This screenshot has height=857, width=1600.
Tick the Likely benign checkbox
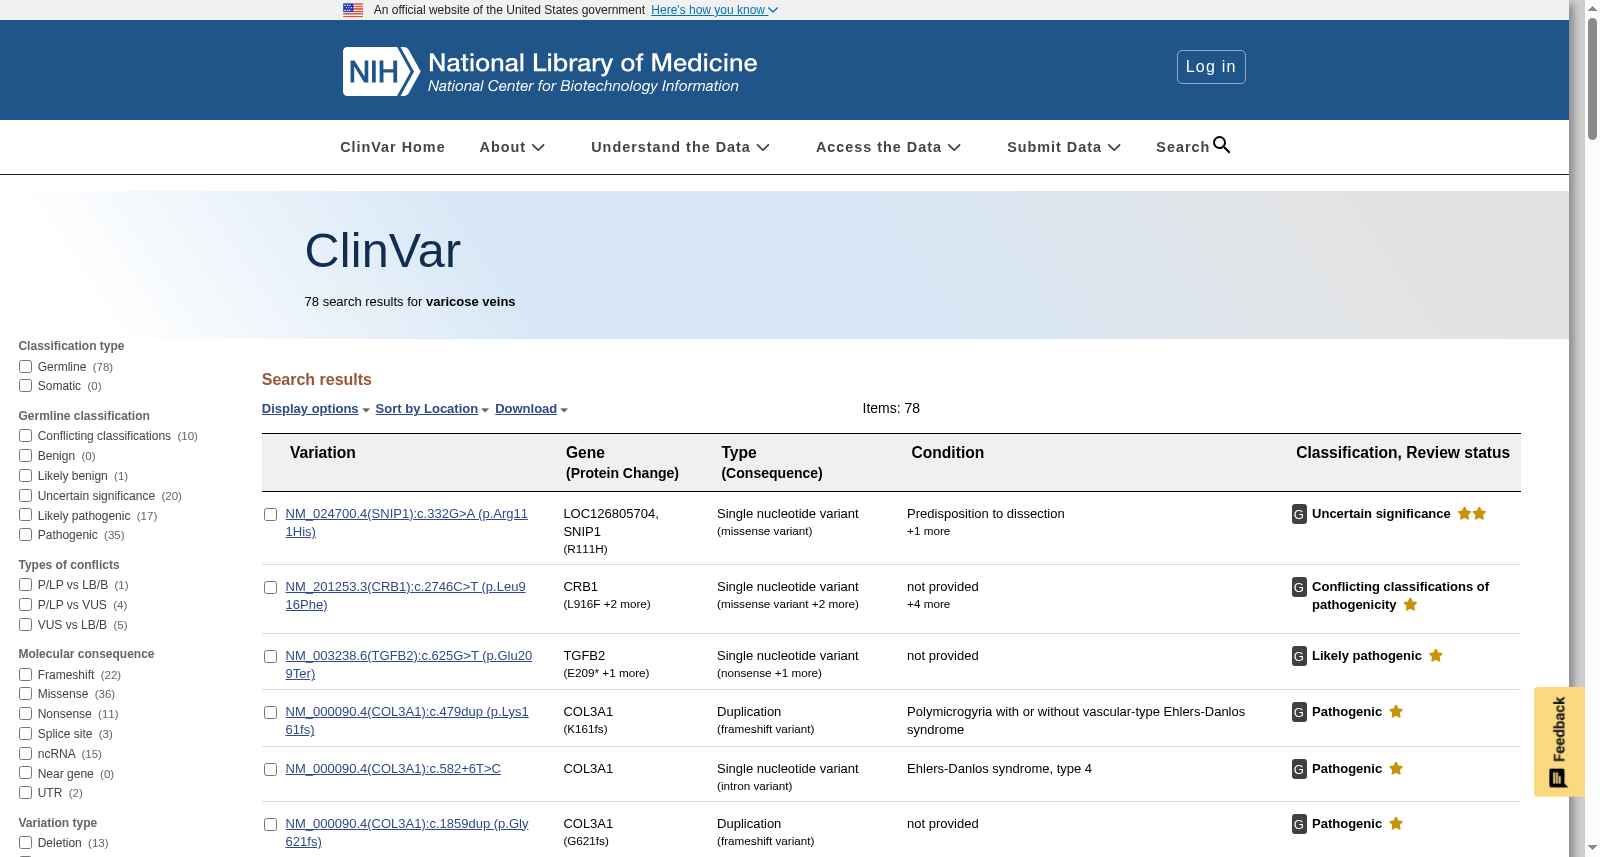pyautogui.click(x=25, y=476)
